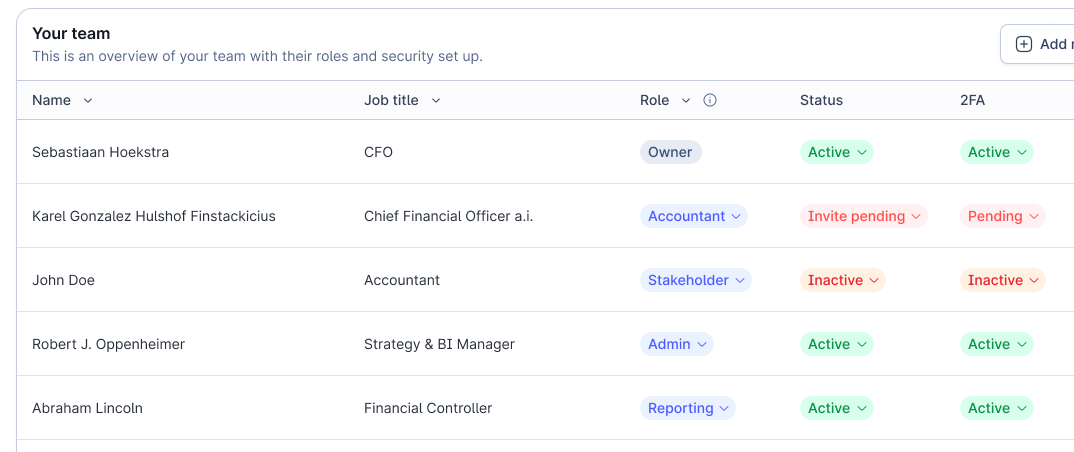Click the 2FA column header
The width and height of the screenshot is (1074, 452).
(972, 100)
